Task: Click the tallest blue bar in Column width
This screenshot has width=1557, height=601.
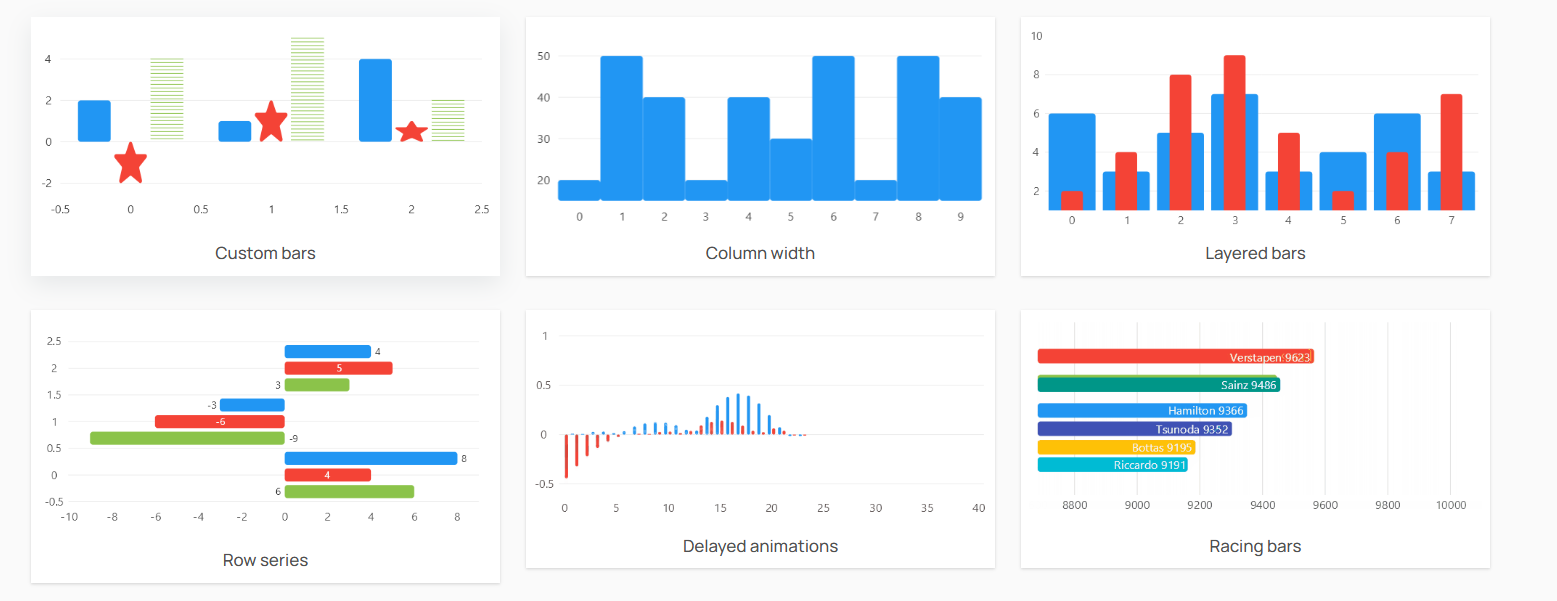Action: 622,120
